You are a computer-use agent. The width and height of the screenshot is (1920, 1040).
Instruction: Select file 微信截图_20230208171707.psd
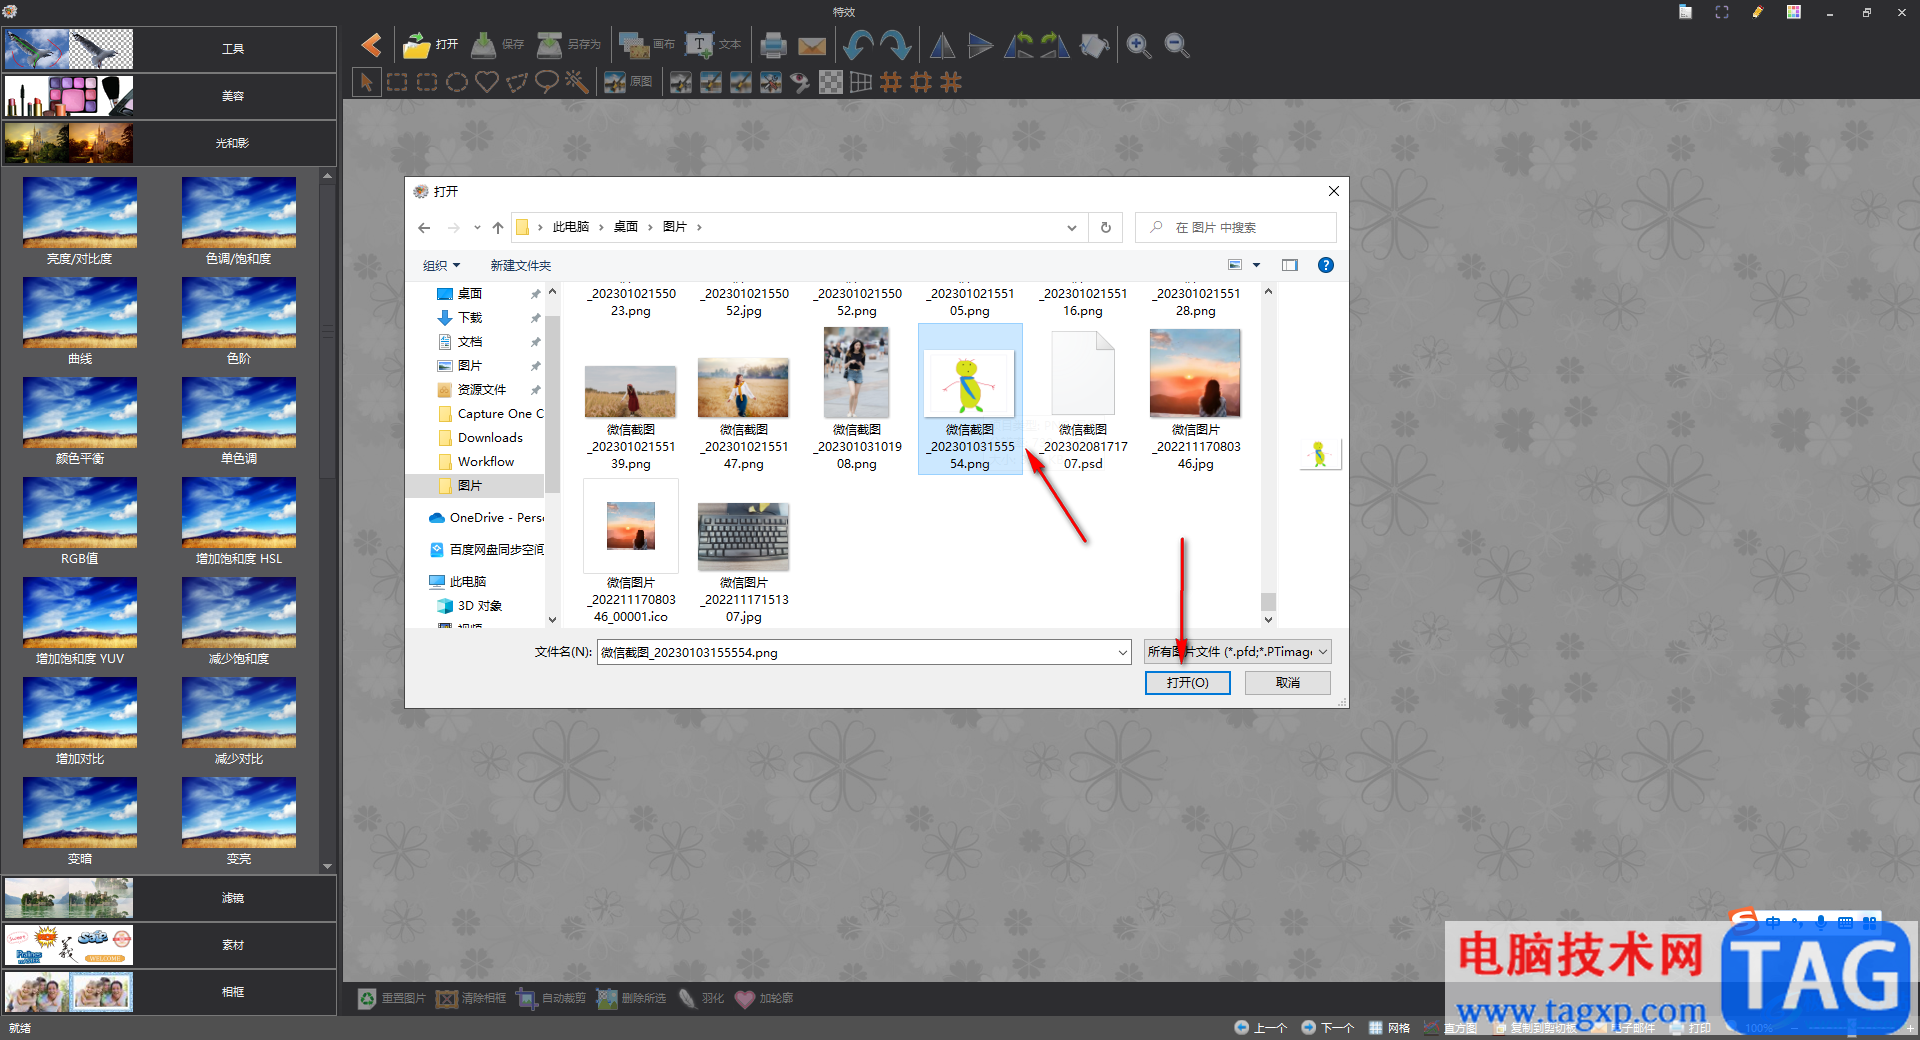(x=1083, y=400)
